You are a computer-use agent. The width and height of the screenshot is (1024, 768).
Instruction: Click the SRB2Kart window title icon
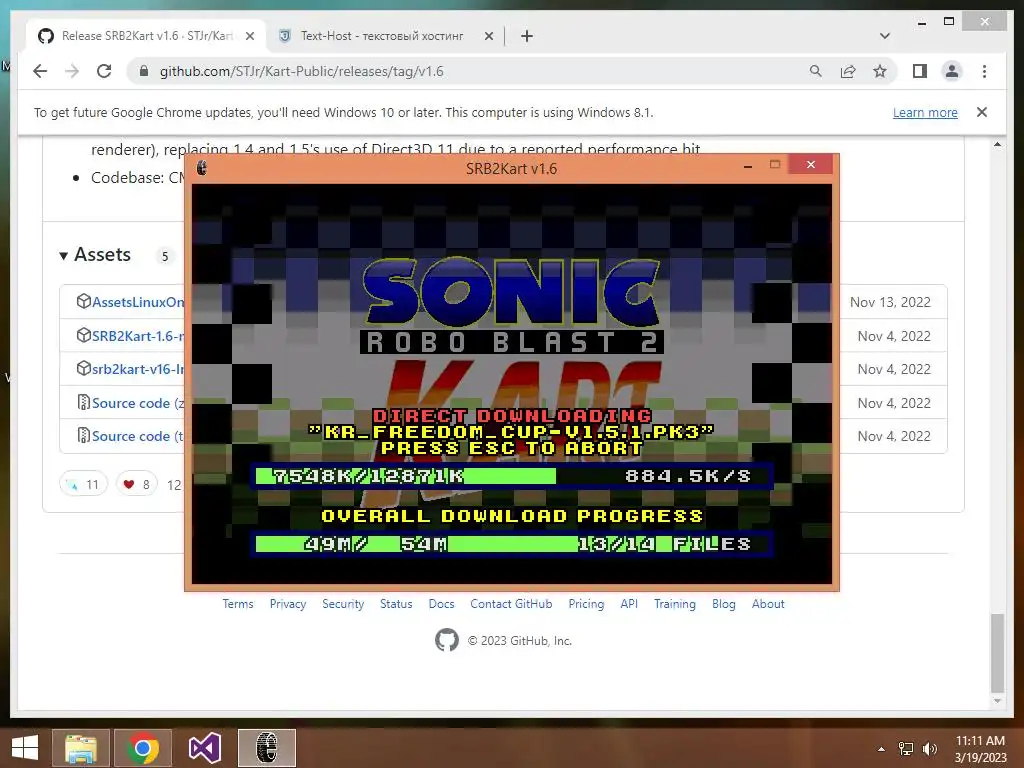coord(202,168)
